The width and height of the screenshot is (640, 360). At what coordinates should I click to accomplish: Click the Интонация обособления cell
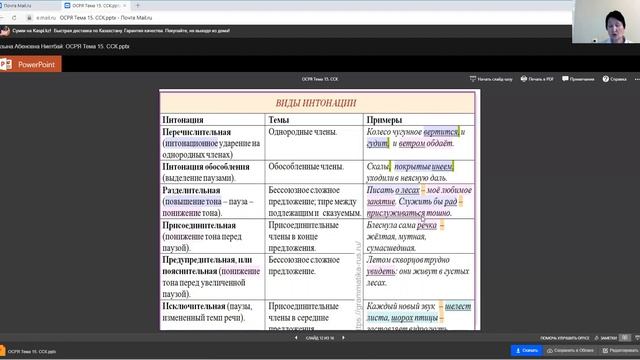(212, 172)
